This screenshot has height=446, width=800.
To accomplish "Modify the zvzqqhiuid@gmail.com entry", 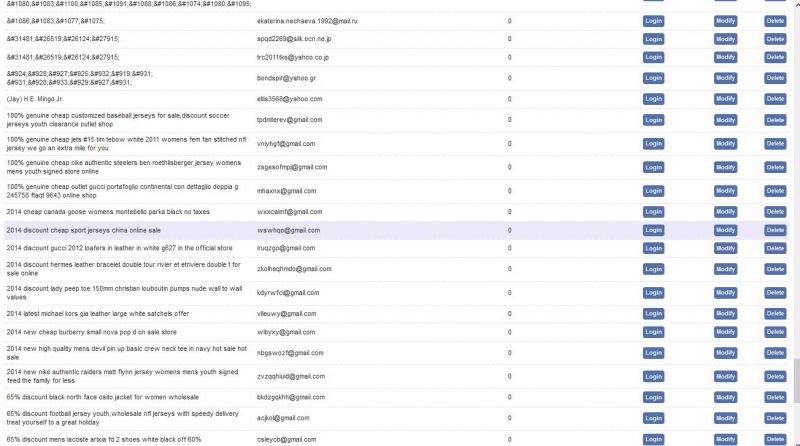I will tap(725, 376).
